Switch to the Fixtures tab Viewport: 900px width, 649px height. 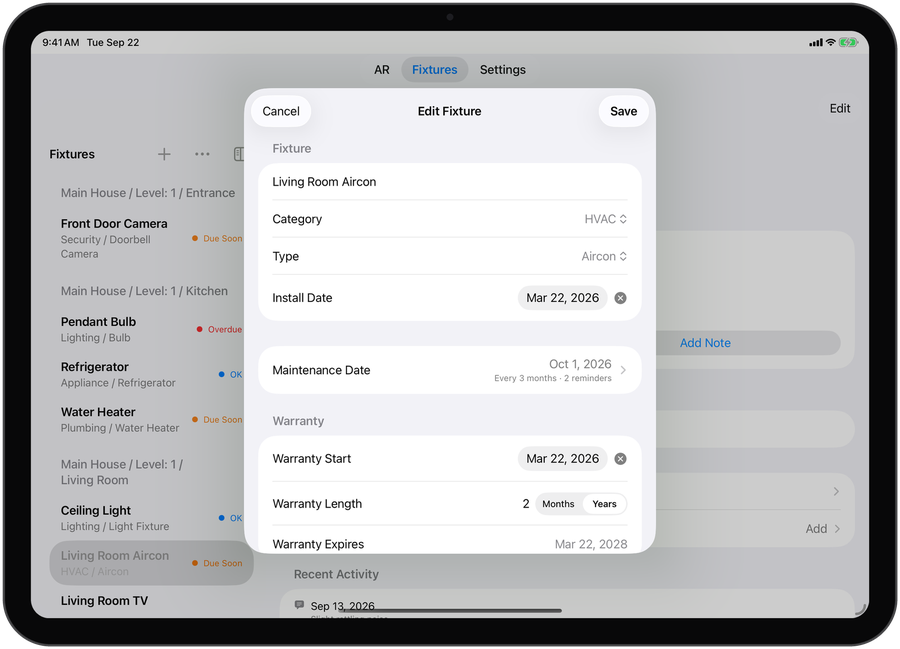coord(435,69)
